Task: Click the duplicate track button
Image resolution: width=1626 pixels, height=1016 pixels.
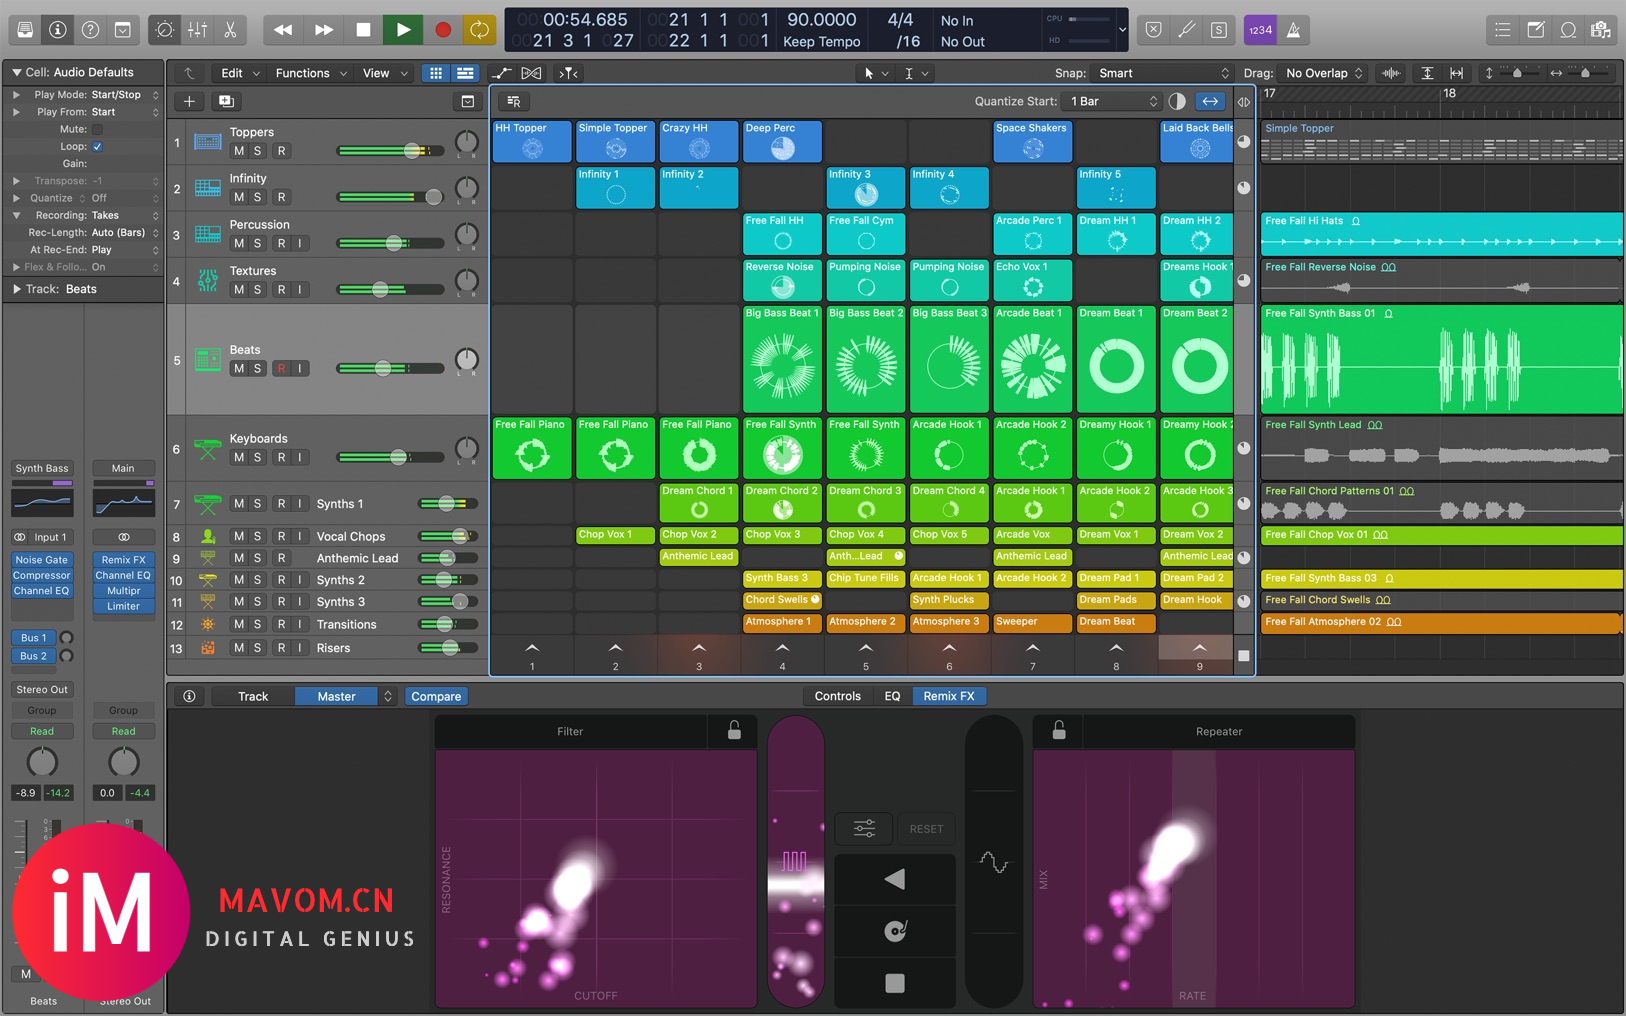Action: pos(226,101)
